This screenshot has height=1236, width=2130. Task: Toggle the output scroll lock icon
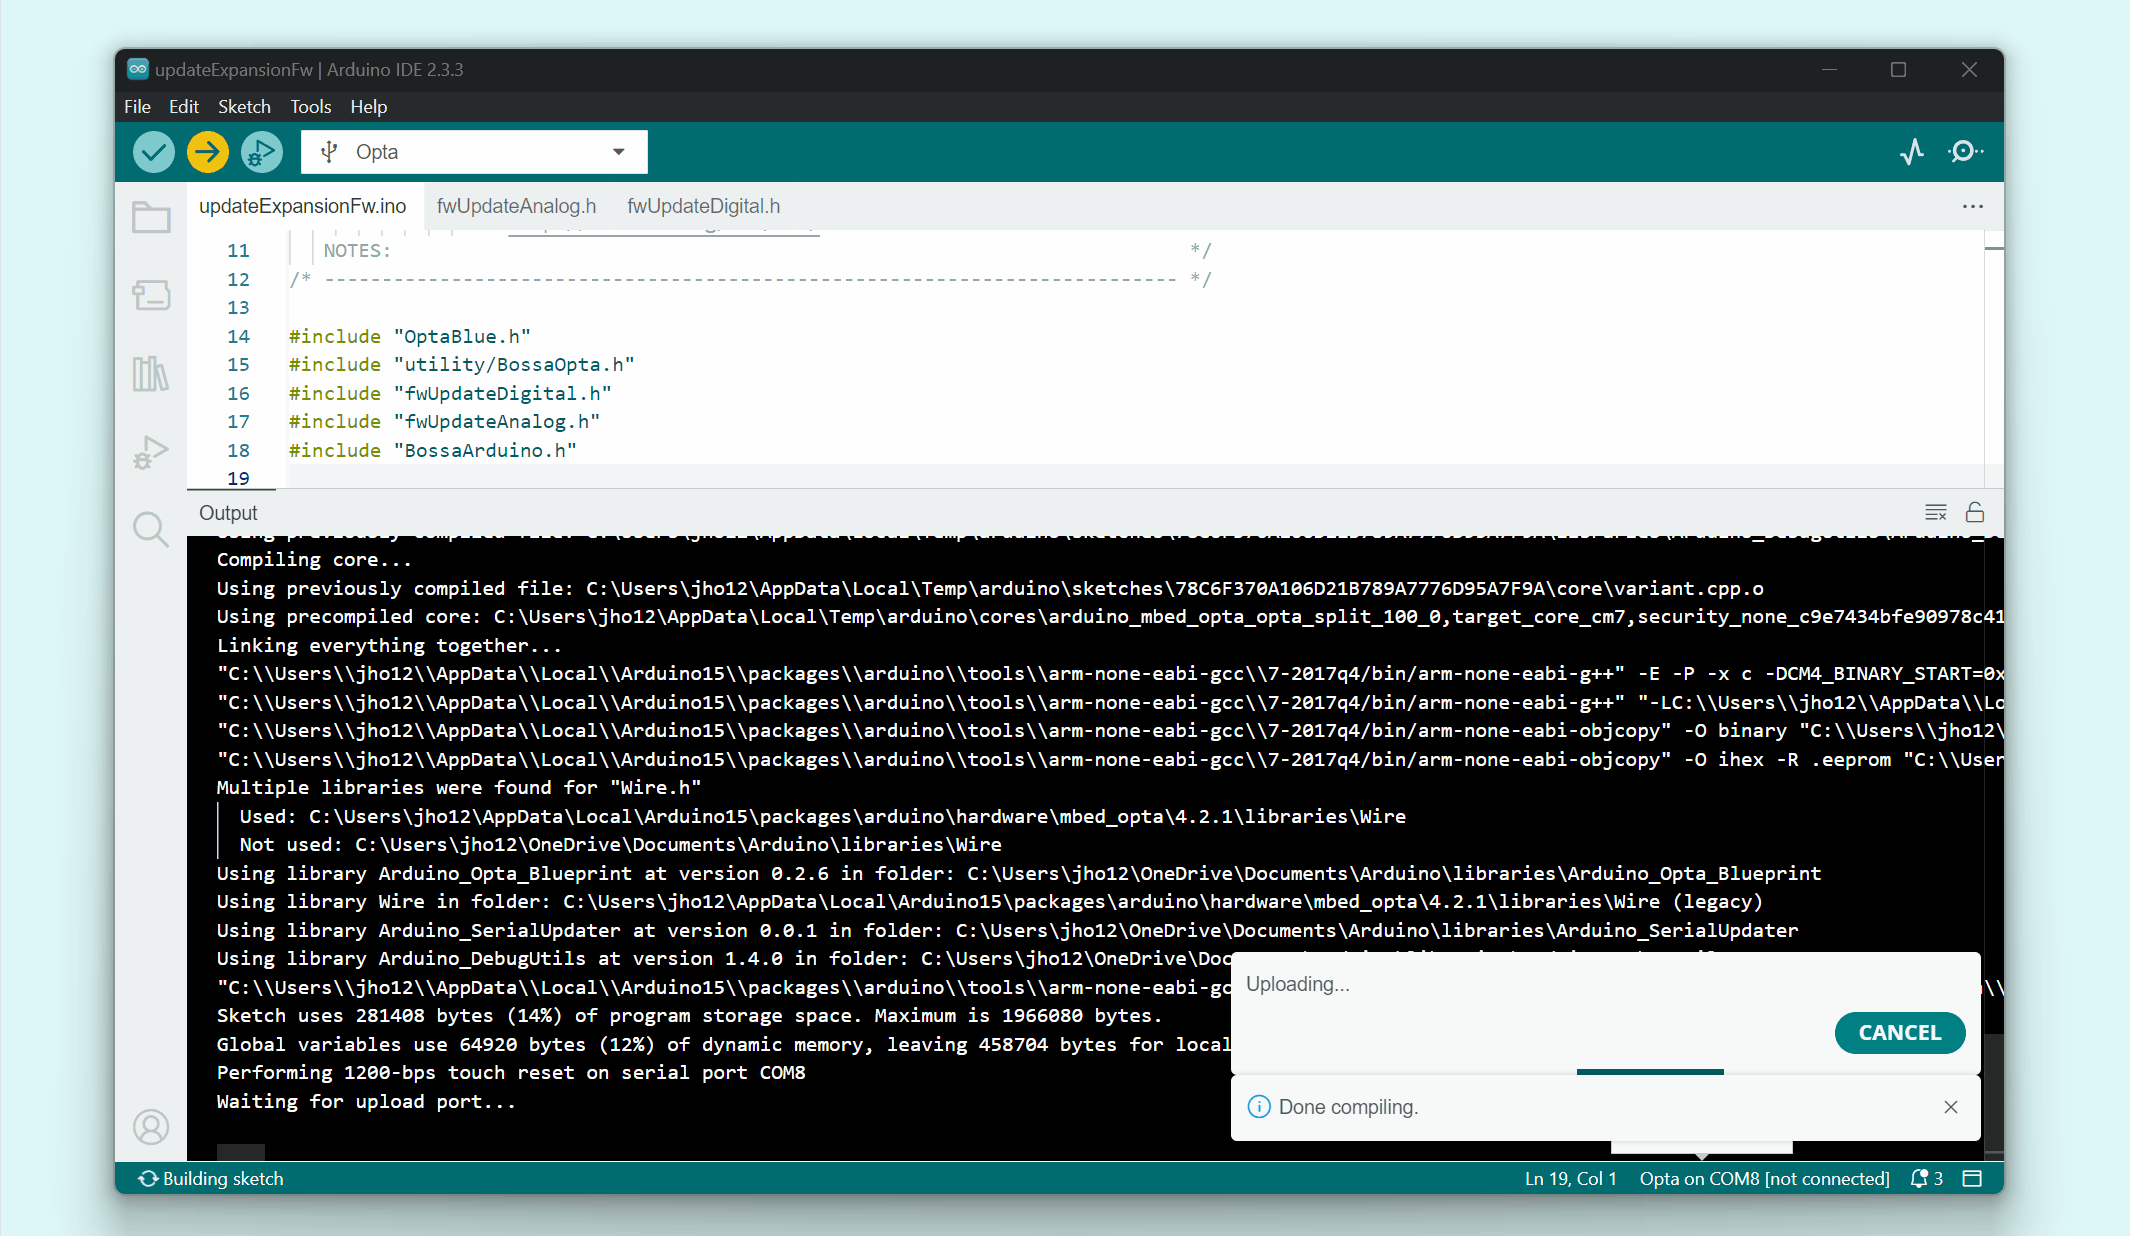pyautogui.click(x=1974, y=513)
